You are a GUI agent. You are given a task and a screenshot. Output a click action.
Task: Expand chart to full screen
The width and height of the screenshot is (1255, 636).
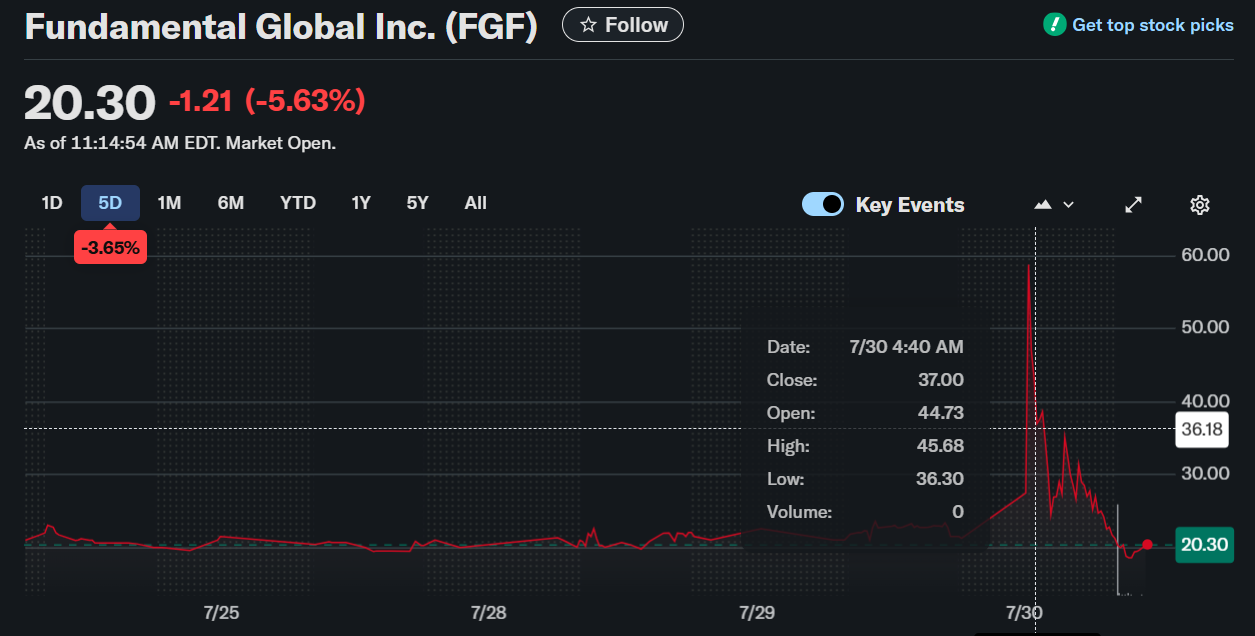click(x=1133, y=204)
